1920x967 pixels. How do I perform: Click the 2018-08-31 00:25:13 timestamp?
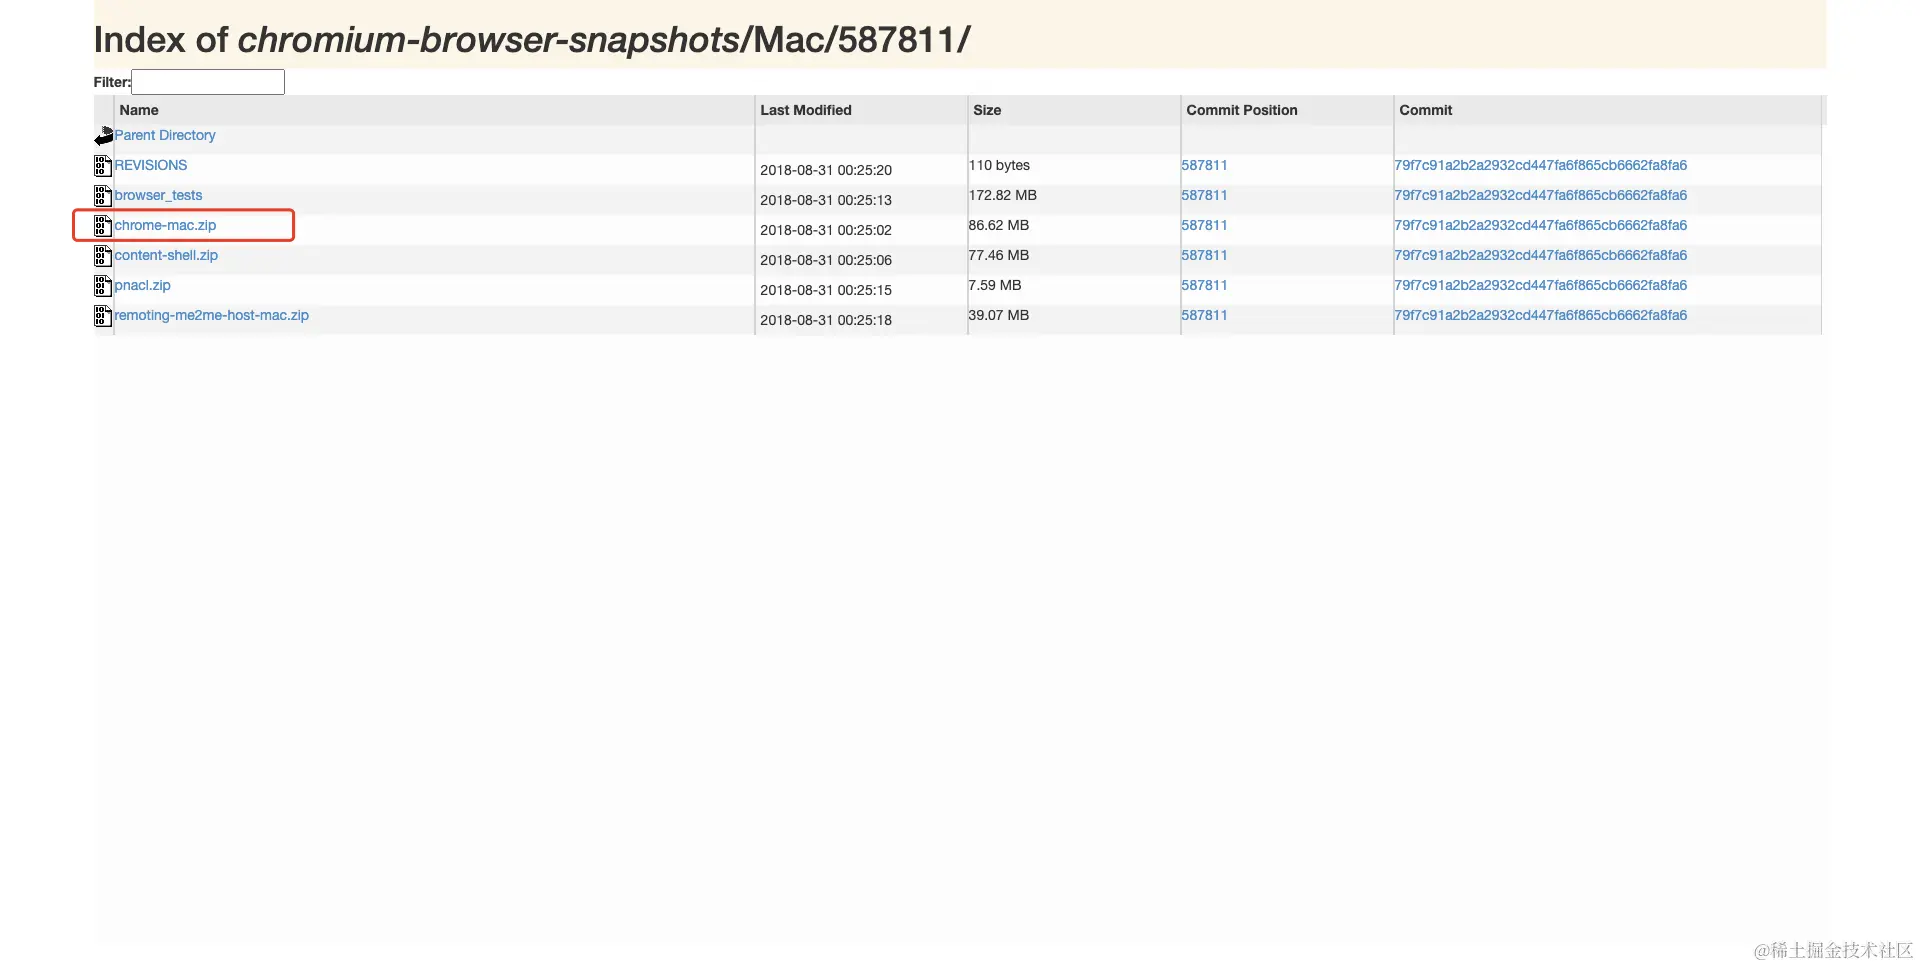pos(826,200)
